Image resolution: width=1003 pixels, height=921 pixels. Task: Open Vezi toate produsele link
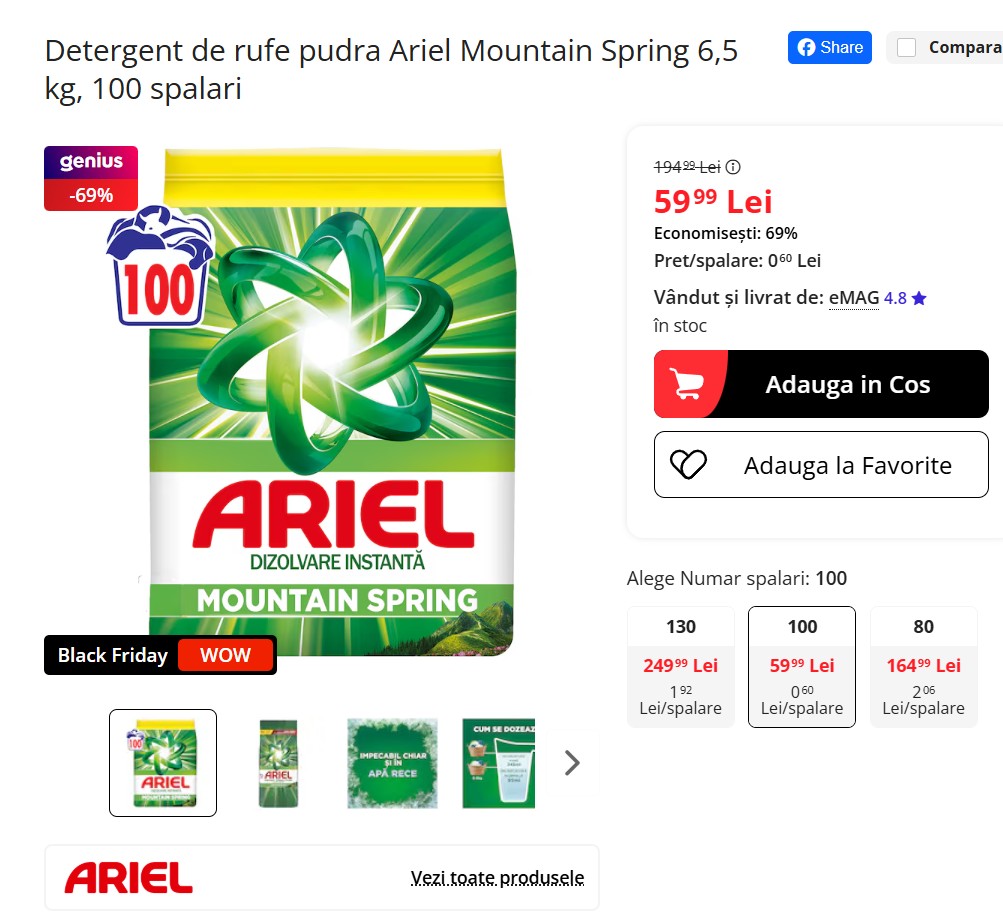click(x=497, y=878)
